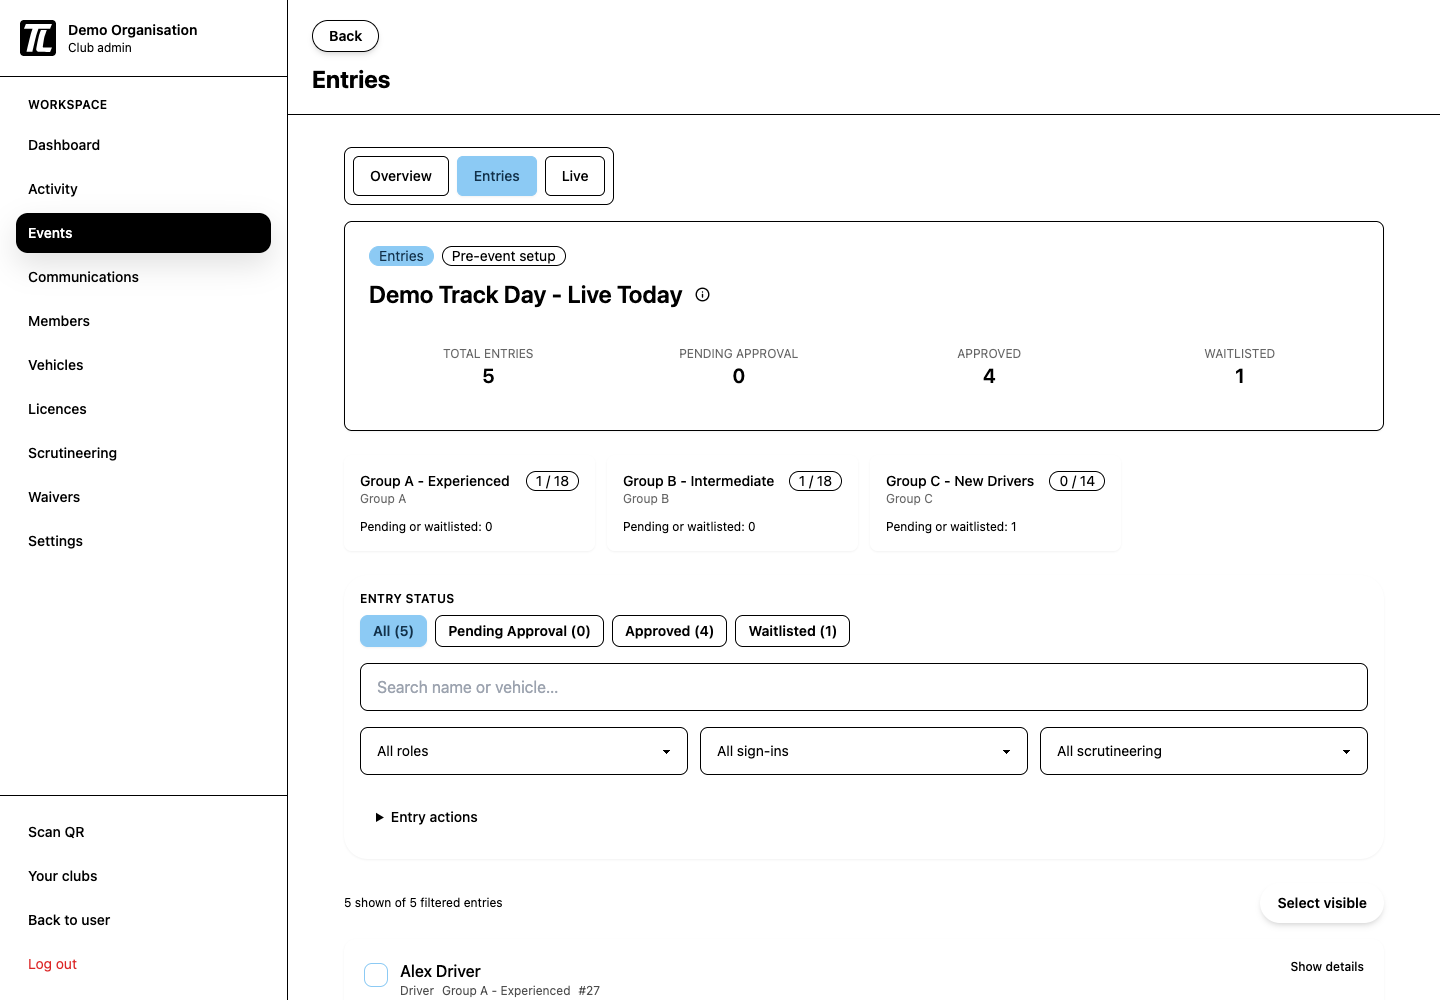Open Members in the sidebar
This screenshot has width=1440, height=1000.
coord(143,321)
